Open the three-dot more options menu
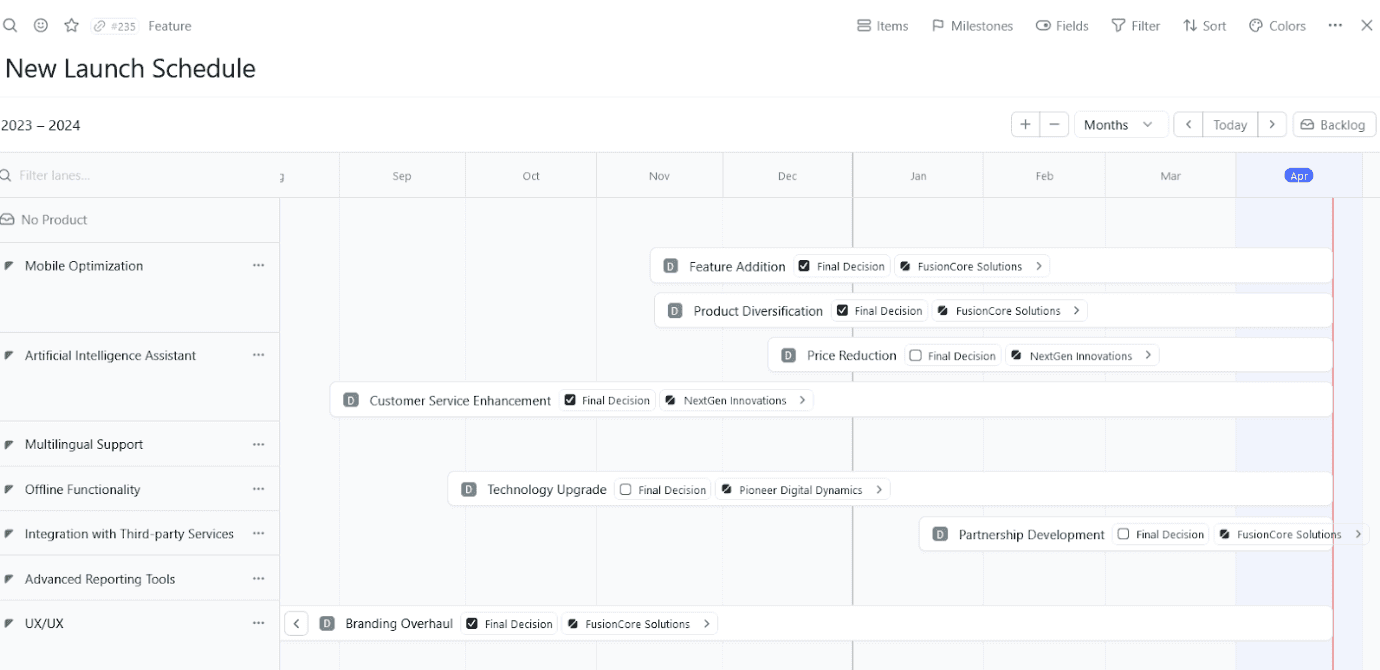 coord(1335,26)
